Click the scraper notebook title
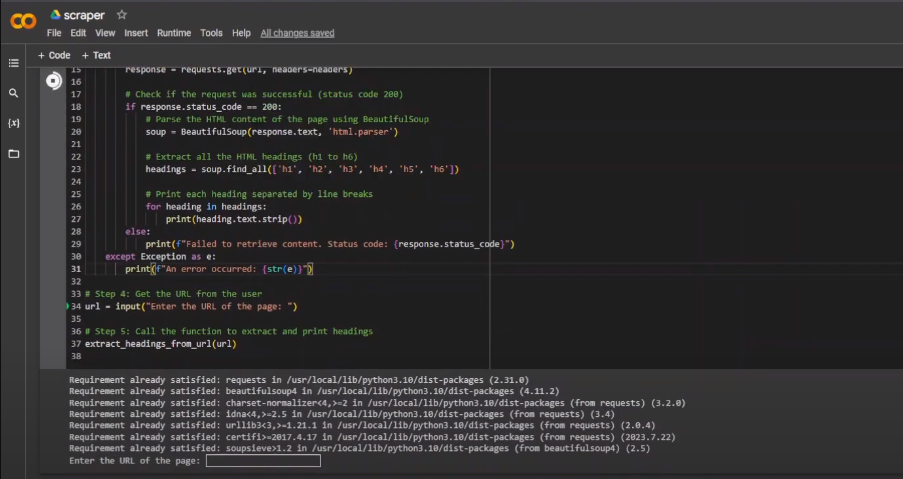 tap(84, 16)
